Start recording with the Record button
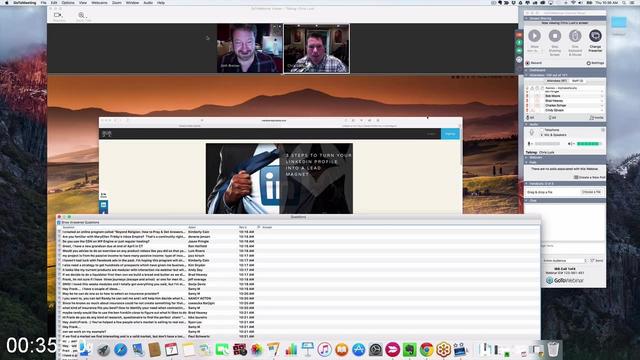The width and height of the screenshot is (640, 360). [x=534, y=63]
